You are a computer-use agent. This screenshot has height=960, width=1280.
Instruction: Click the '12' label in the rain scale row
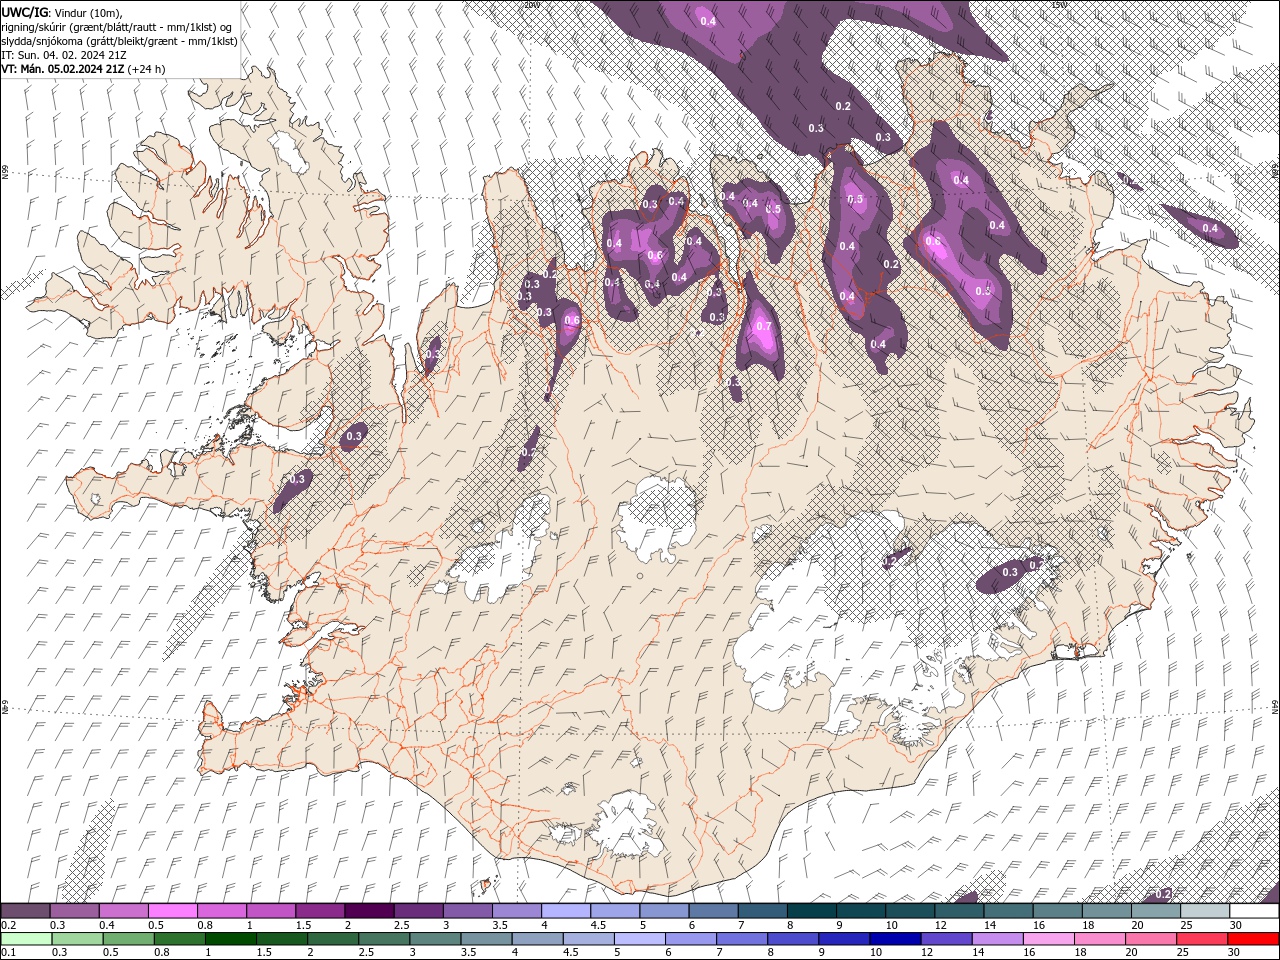click(x=925, y=953)
